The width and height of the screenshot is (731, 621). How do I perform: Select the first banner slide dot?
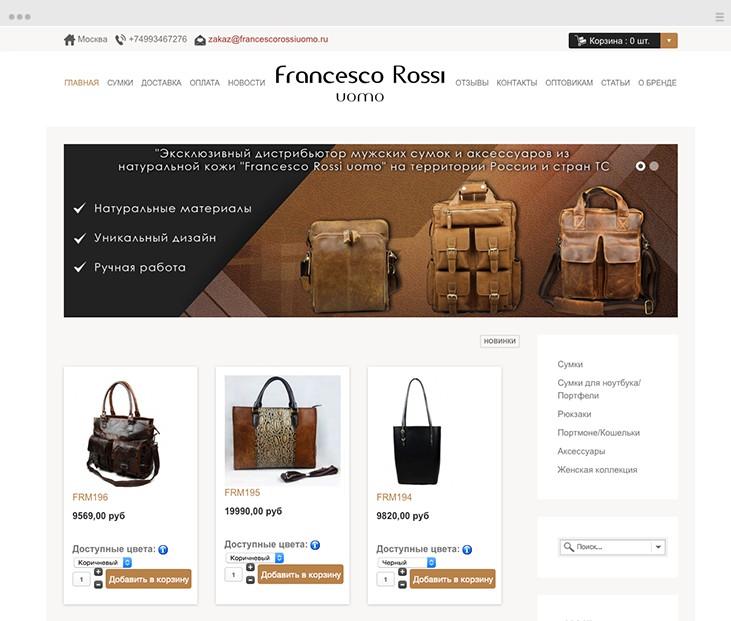pos(641,166)
